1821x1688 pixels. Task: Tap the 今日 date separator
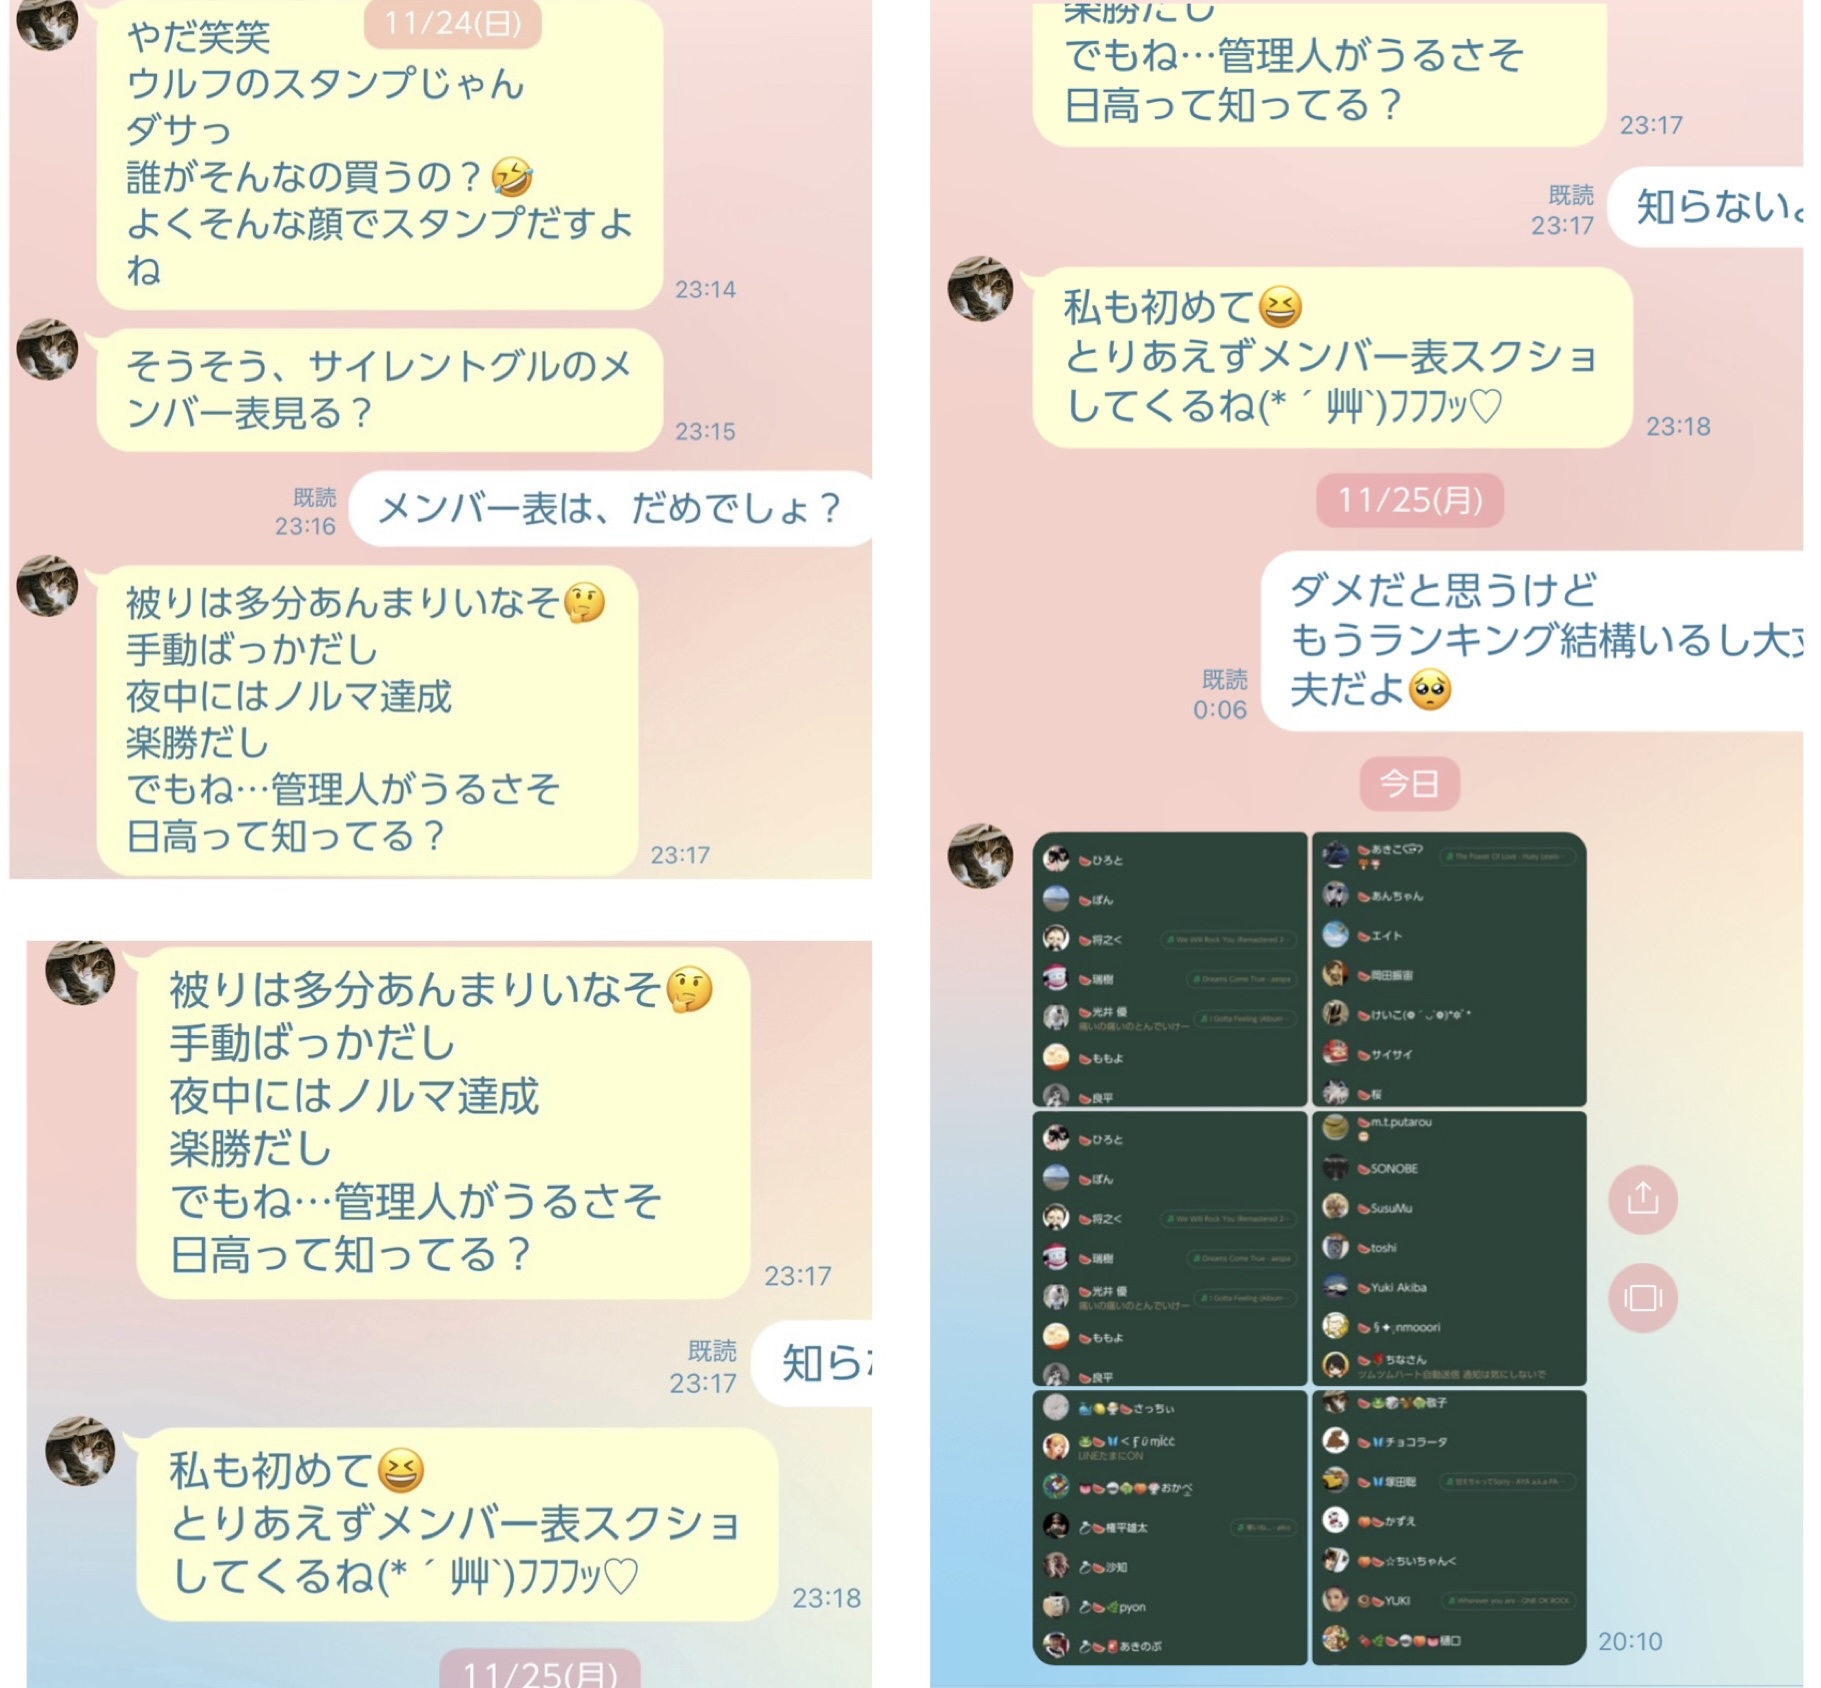(1410, 784)
